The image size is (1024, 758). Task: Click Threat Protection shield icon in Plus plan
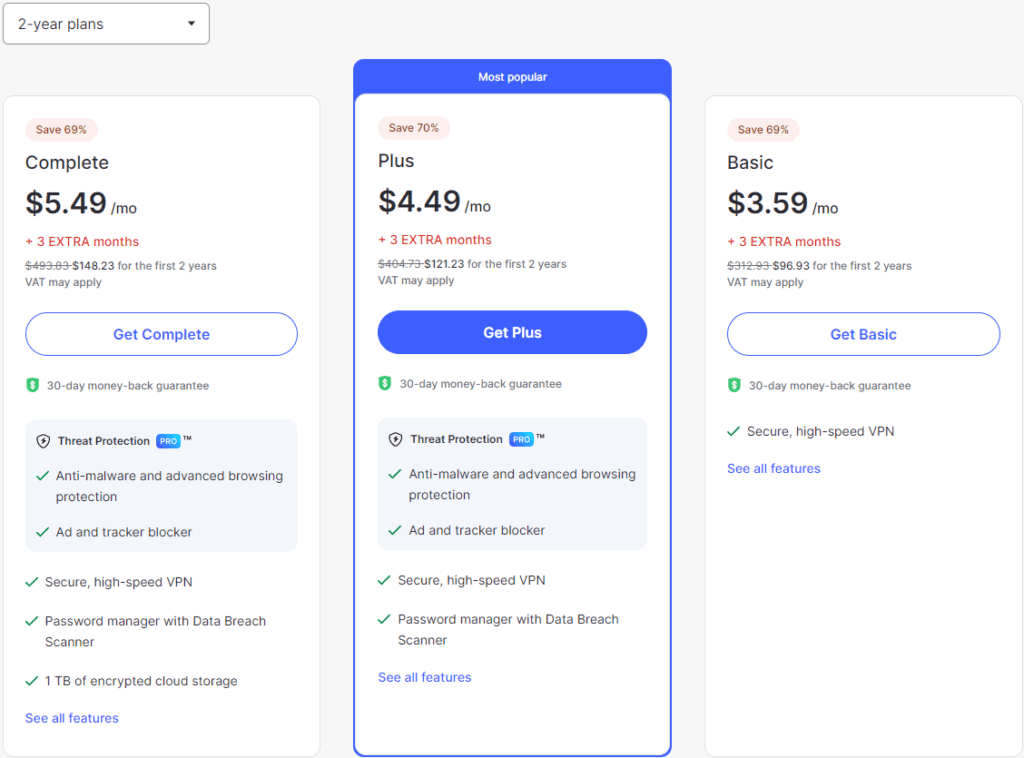click(x=395, y=439)
